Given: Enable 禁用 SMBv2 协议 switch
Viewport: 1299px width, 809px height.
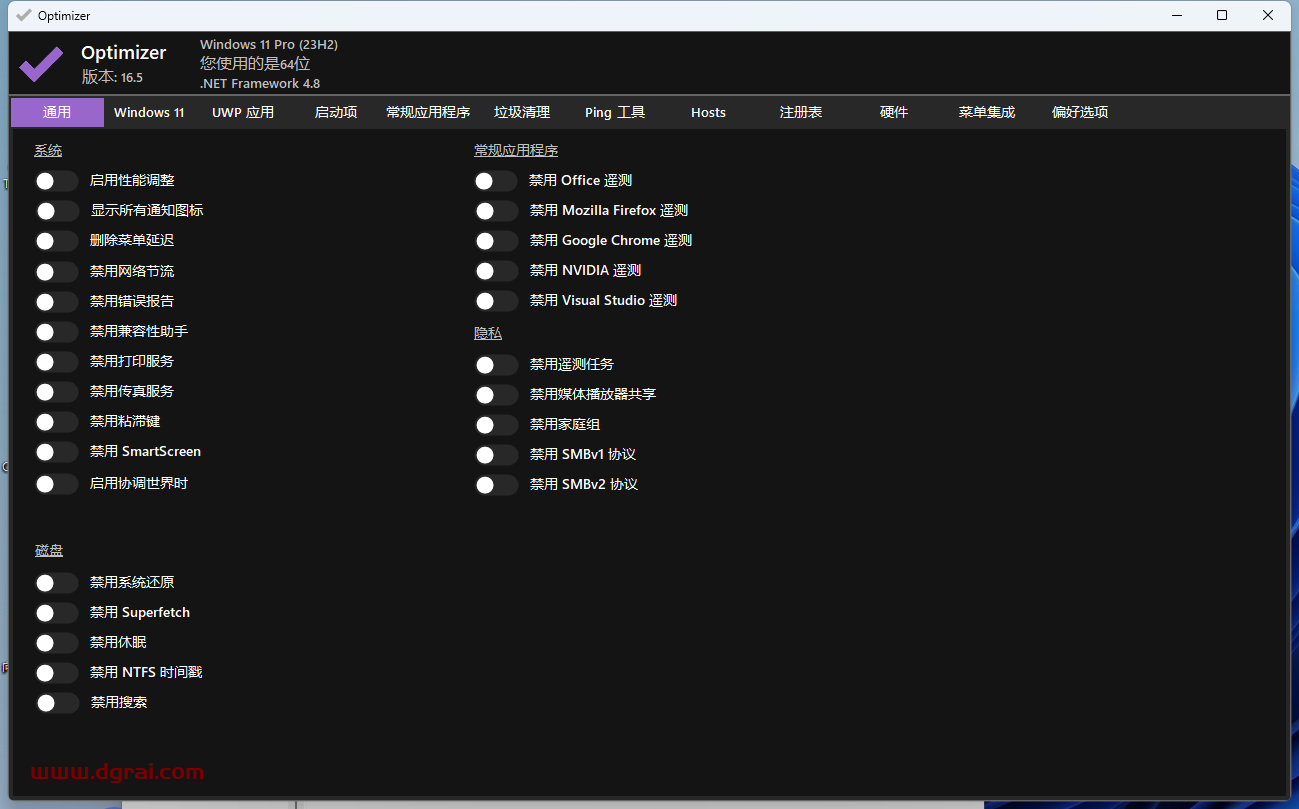Looking at the screenshot, I should click(496, 485).
